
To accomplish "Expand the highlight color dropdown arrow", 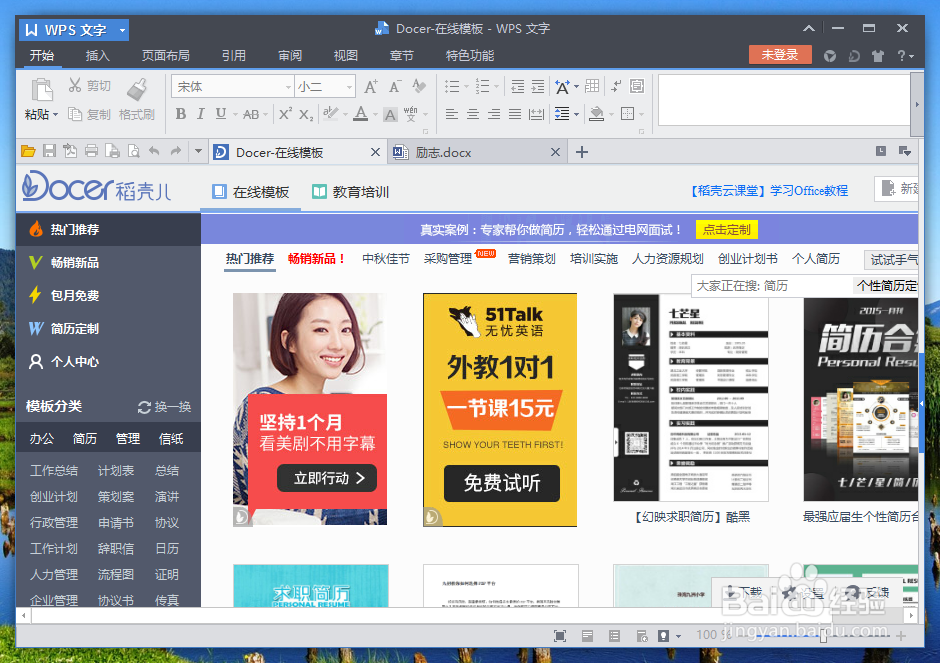I will tap(346, 114).
